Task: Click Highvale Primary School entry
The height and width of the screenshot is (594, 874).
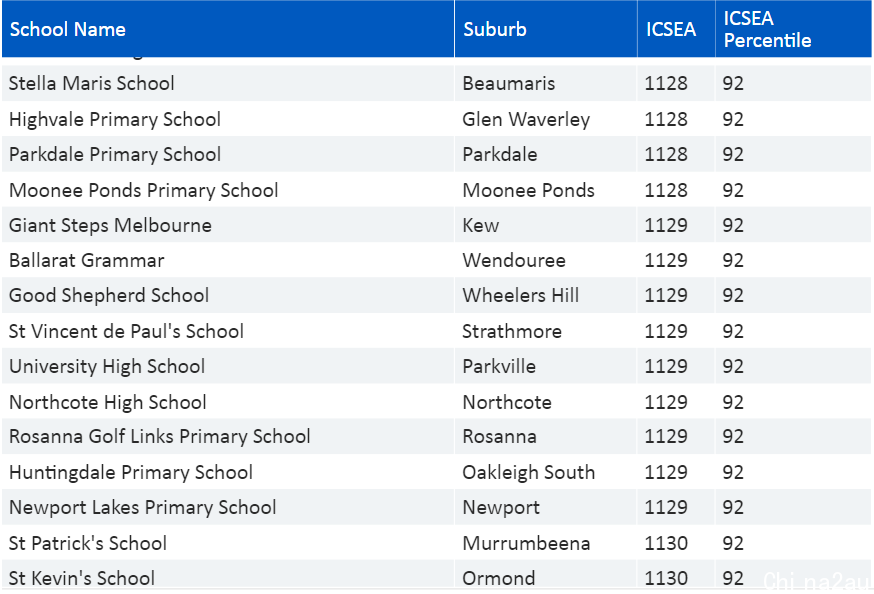Action: 115,119
